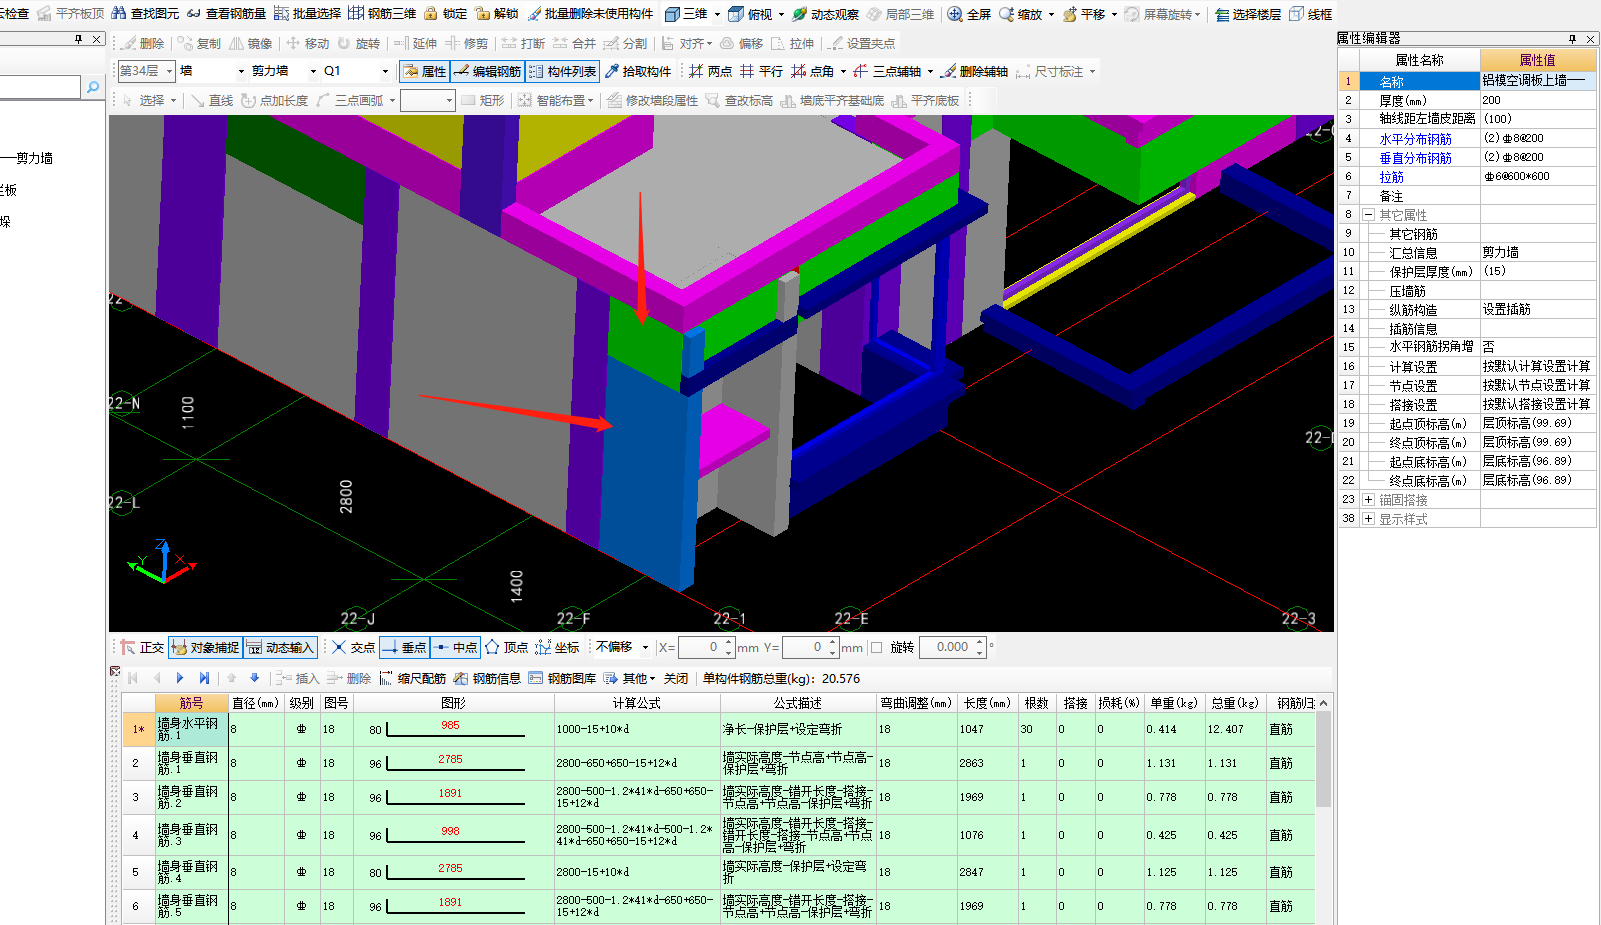Click 交点 snap button
The image size is (1601, 925).
[x=353, y=647]
